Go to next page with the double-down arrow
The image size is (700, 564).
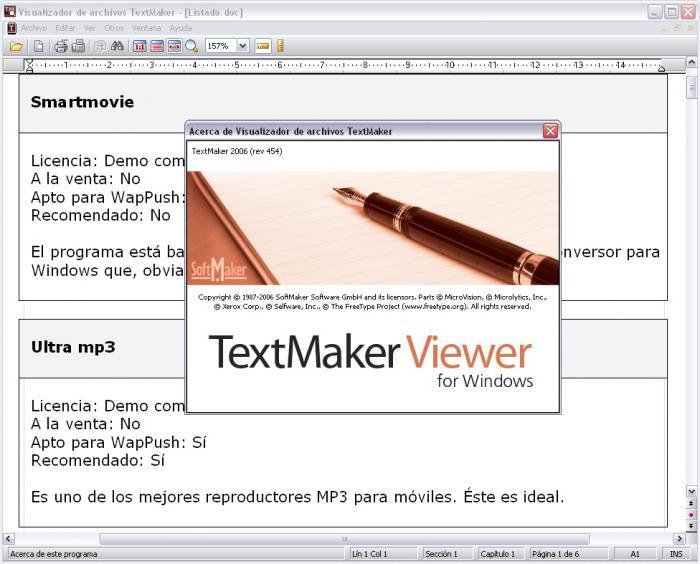tap(692, 526)
